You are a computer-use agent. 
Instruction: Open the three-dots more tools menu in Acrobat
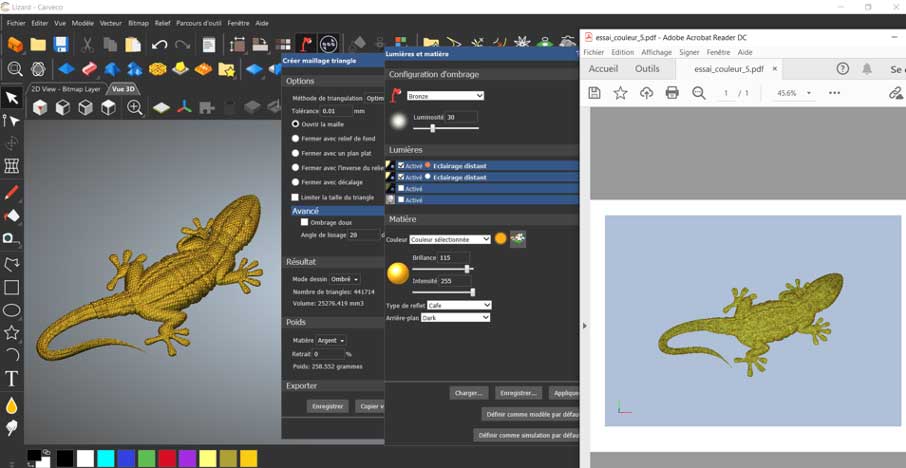tap(834, 93)
